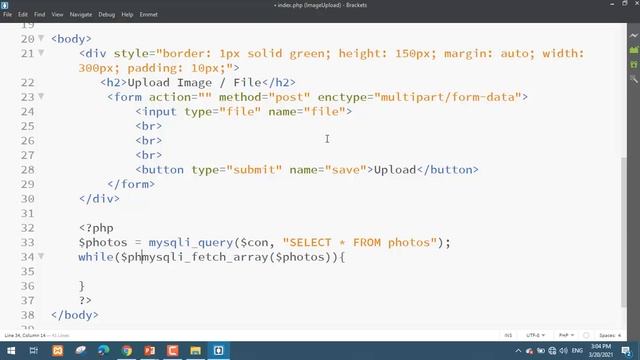Open the Help menu
Viewport: 640px width, 360px height.
(127, 14)
